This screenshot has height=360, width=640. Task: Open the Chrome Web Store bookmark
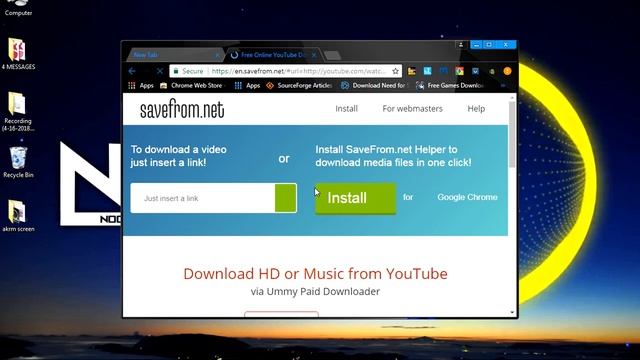191,85
